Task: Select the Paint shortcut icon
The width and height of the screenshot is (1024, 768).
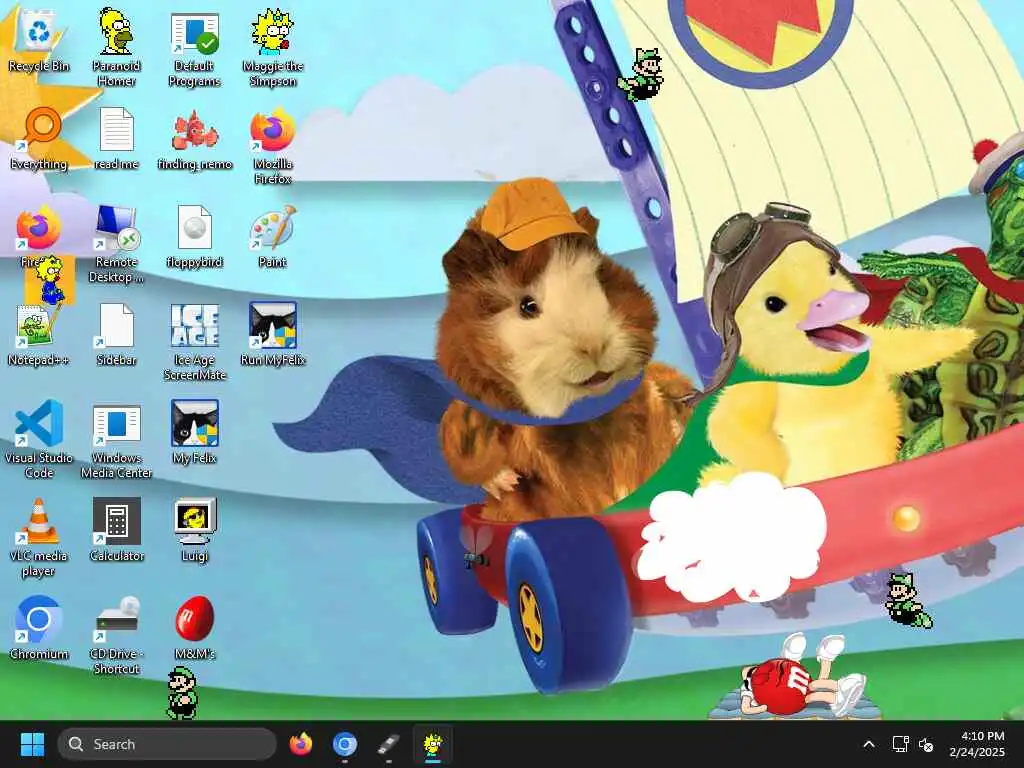Action: [273, 236]
